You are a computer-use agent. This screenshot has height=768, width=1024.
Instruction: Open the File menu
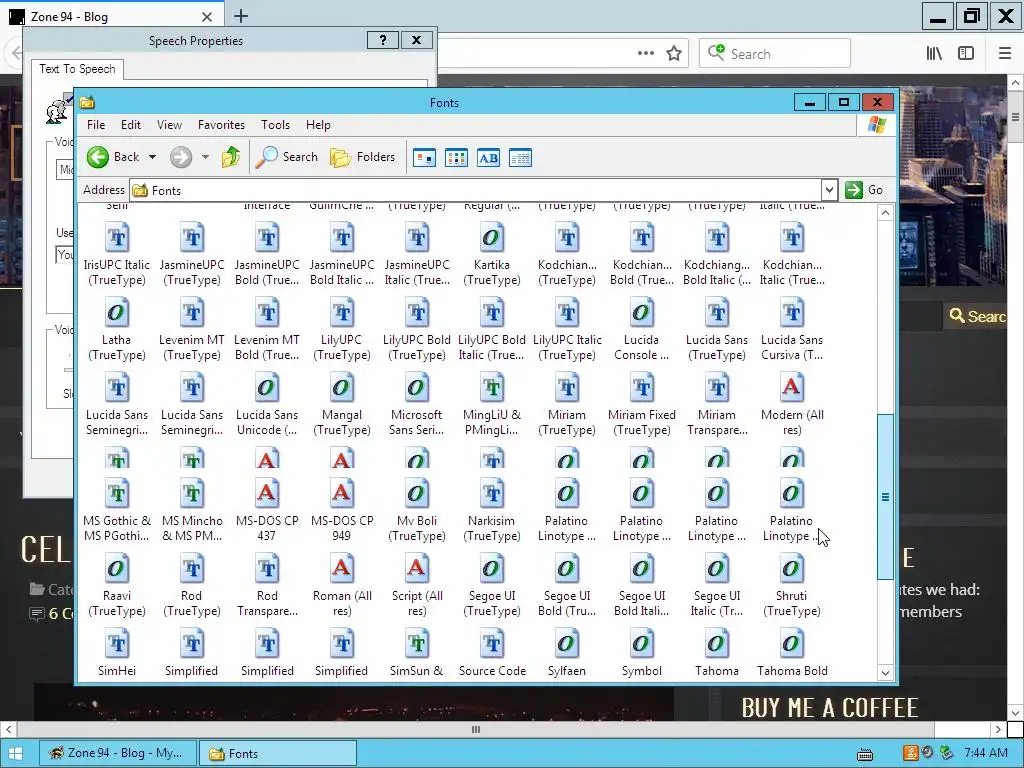[x=96, y=125]
